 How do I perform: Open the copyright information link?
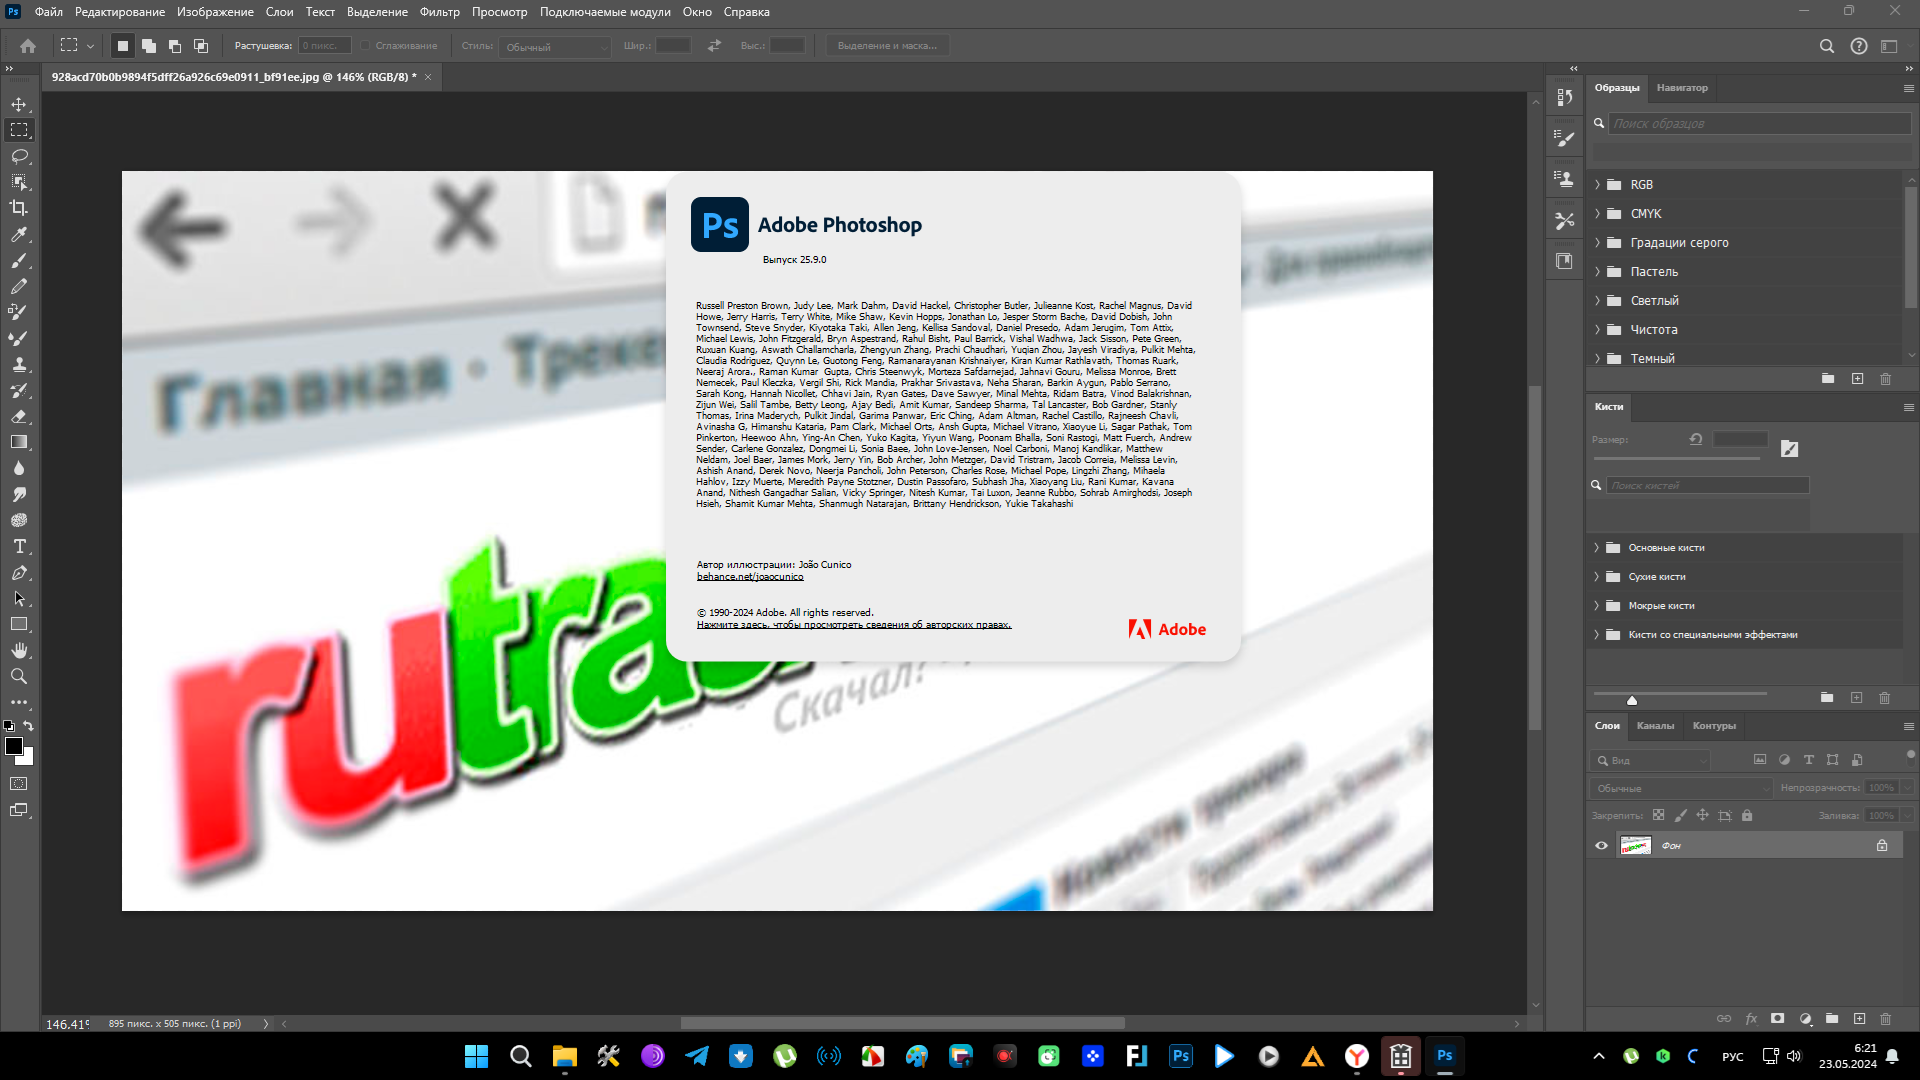(x=854, y=625)
